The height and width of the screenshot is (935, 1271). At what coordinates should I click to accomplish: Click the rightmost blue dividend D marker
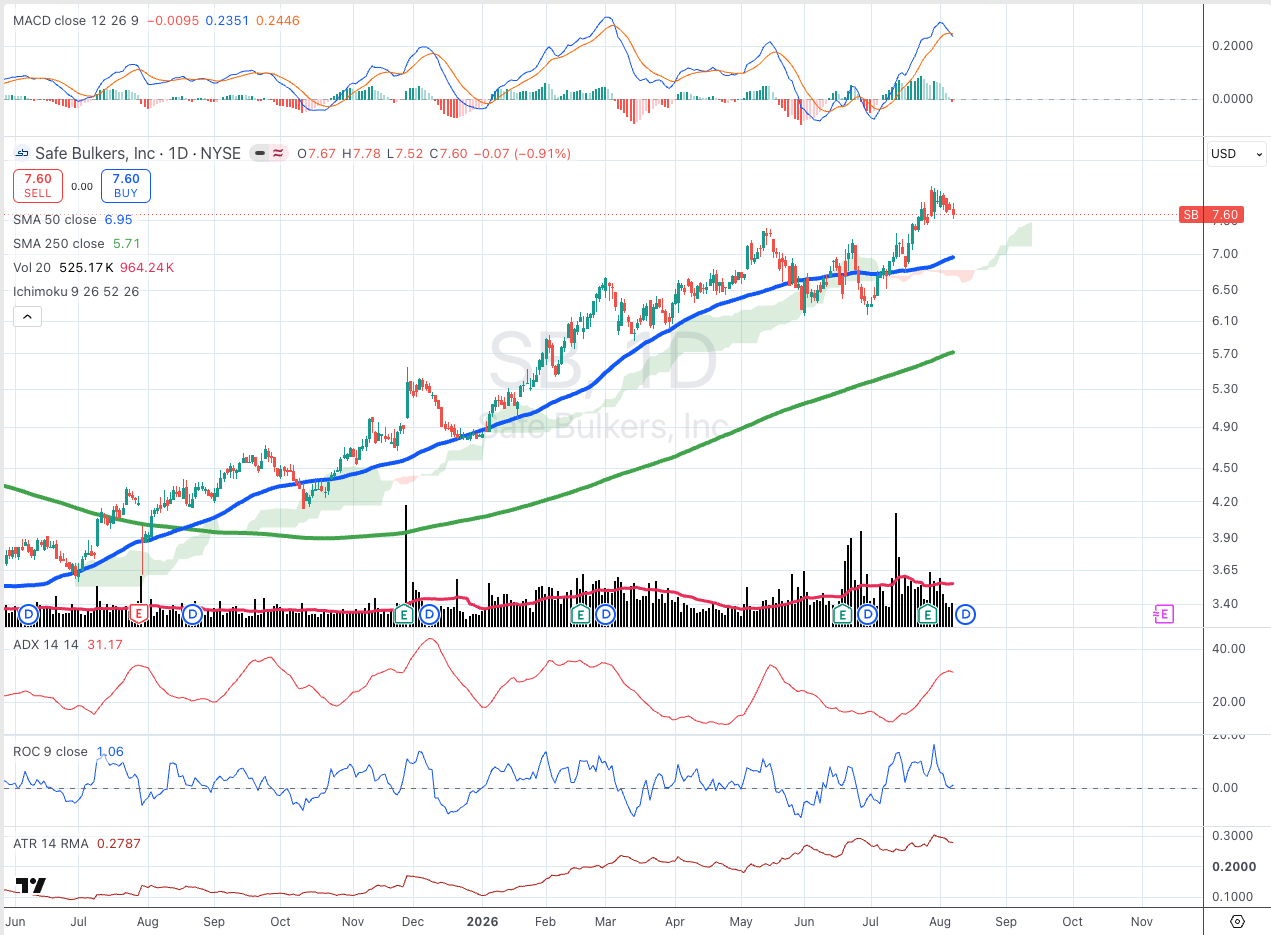click(x=966, y=614)
